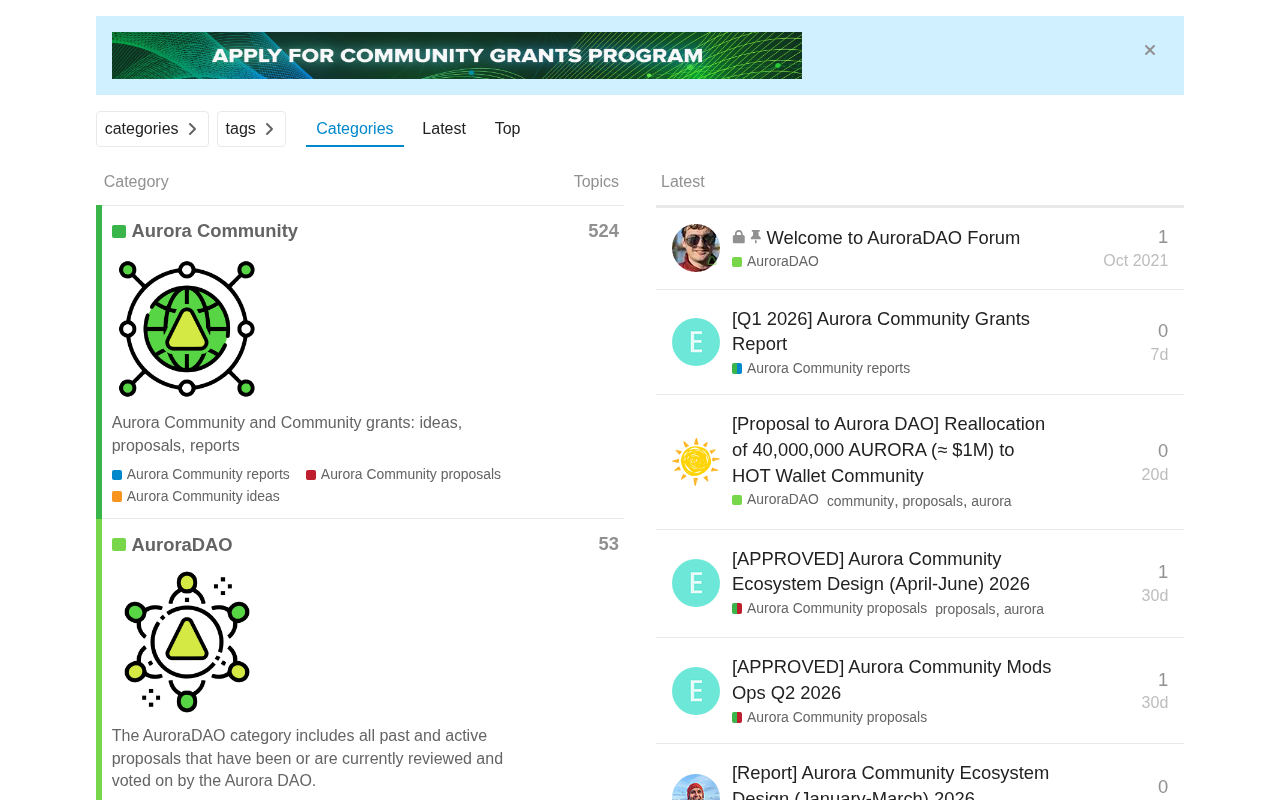Click the Latest column heading

(683, 182)
